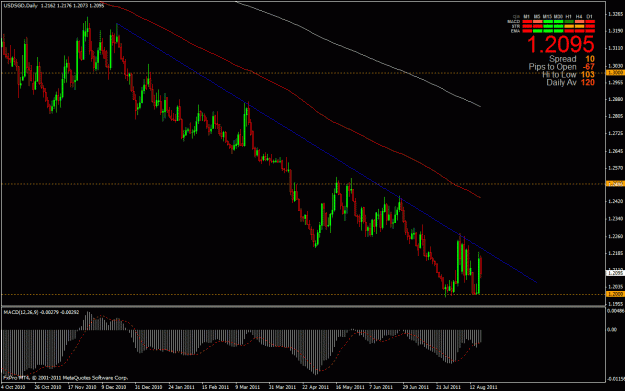
Task: Select the dashed horizontal line at 1.3000
Action: pyautogui.click(x=303, y=73)
